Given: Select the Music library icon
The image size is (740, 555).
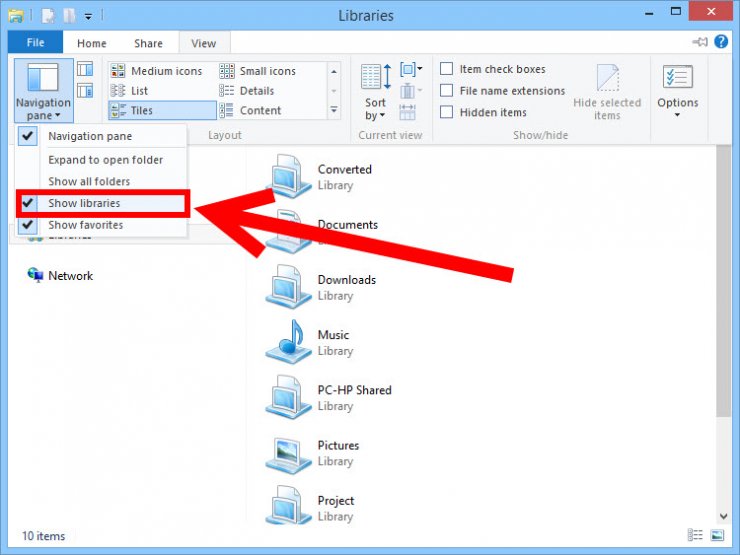Looking at the screenshot, I should click(x=288, y=342).
